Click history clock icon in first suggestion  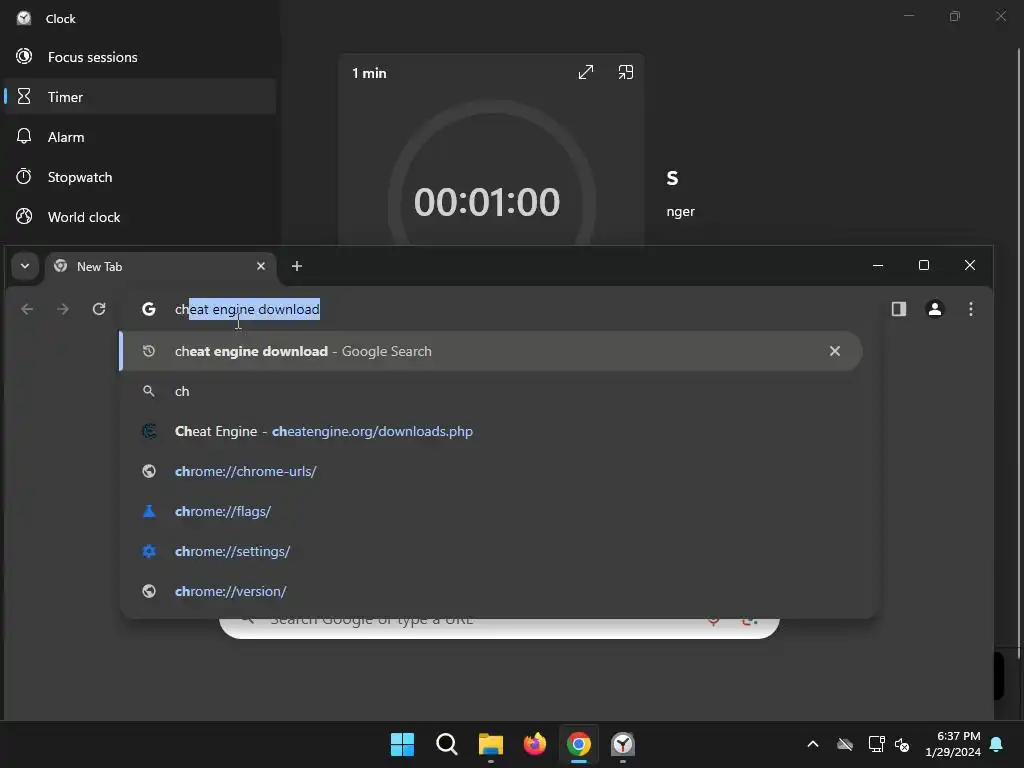tap(149, 351)
